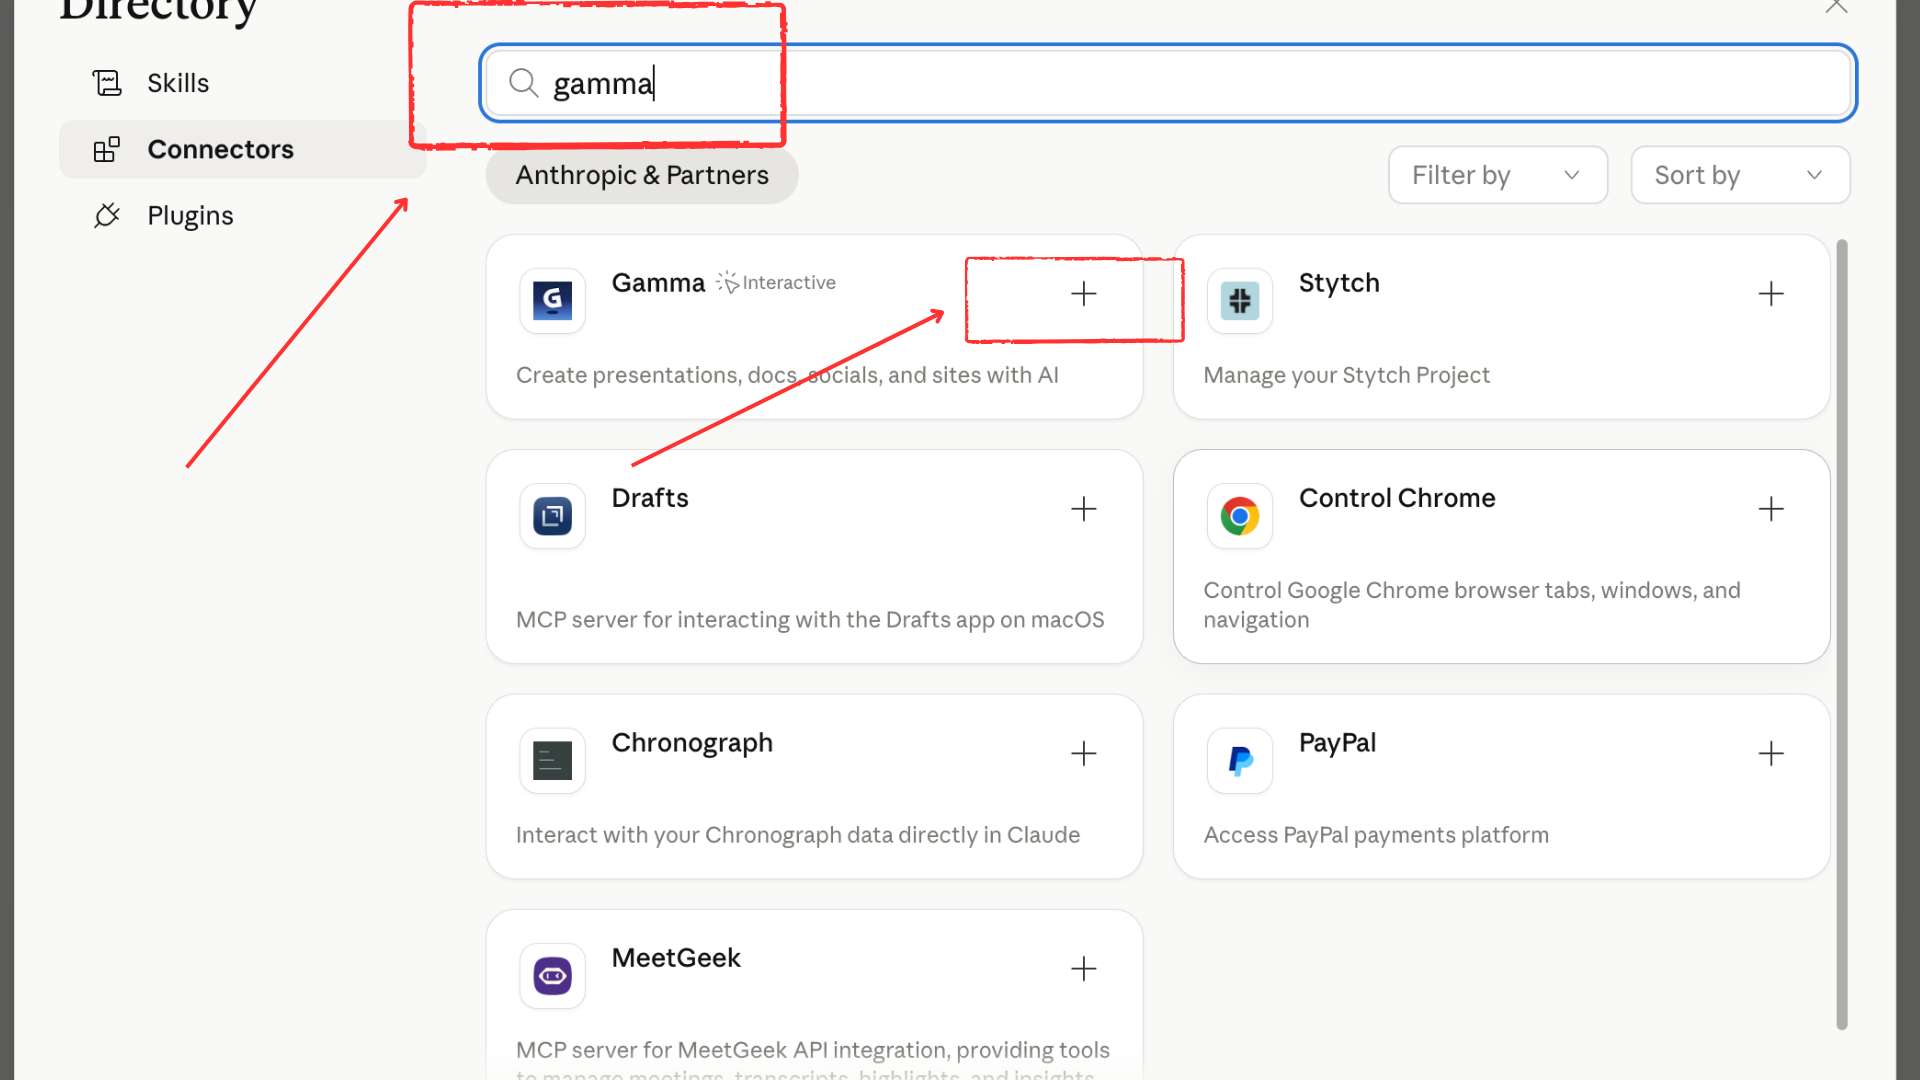This screenshot has height=1080, width=1920.
Task: Click the Stytch connector logo icon
Action: pyautogui.click(x=1239, y=300)
